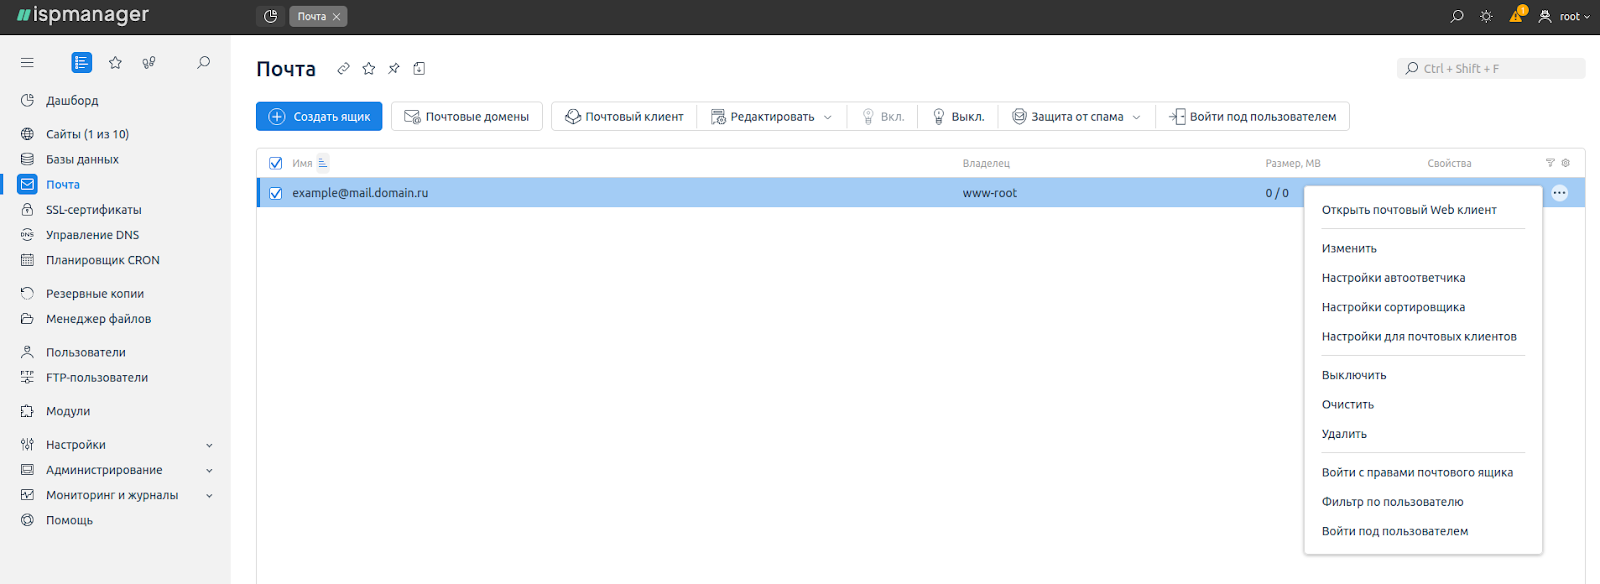Click three-dots menu on mailbox row

[1560, 193]
